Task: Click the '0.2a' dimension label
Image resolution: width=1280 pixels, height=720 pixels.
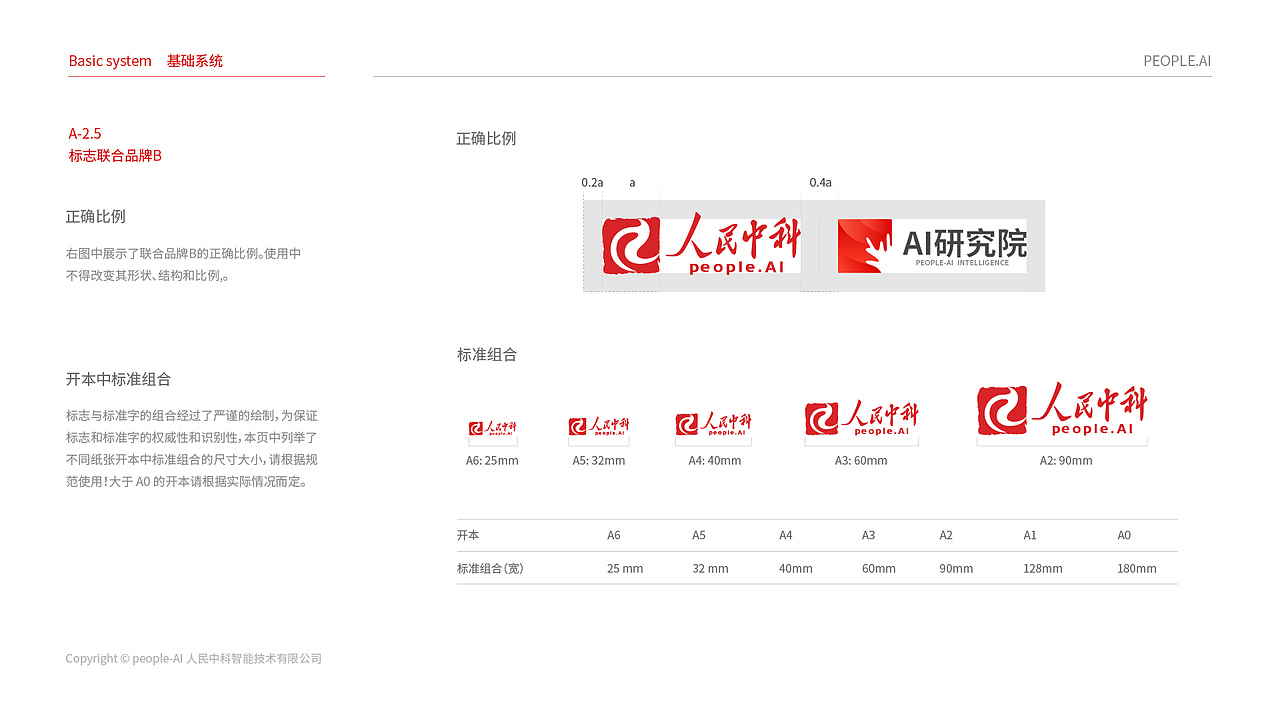Action: click(592, 183)
